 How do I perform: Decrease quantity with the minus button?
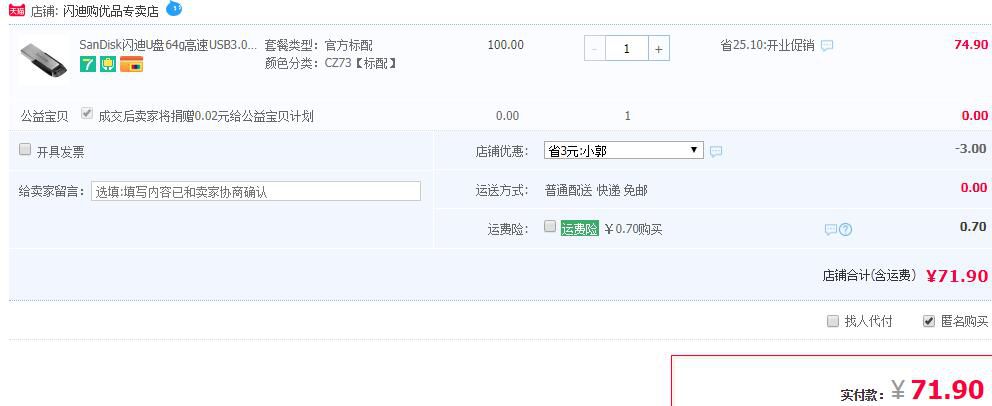tap(595, 49)
